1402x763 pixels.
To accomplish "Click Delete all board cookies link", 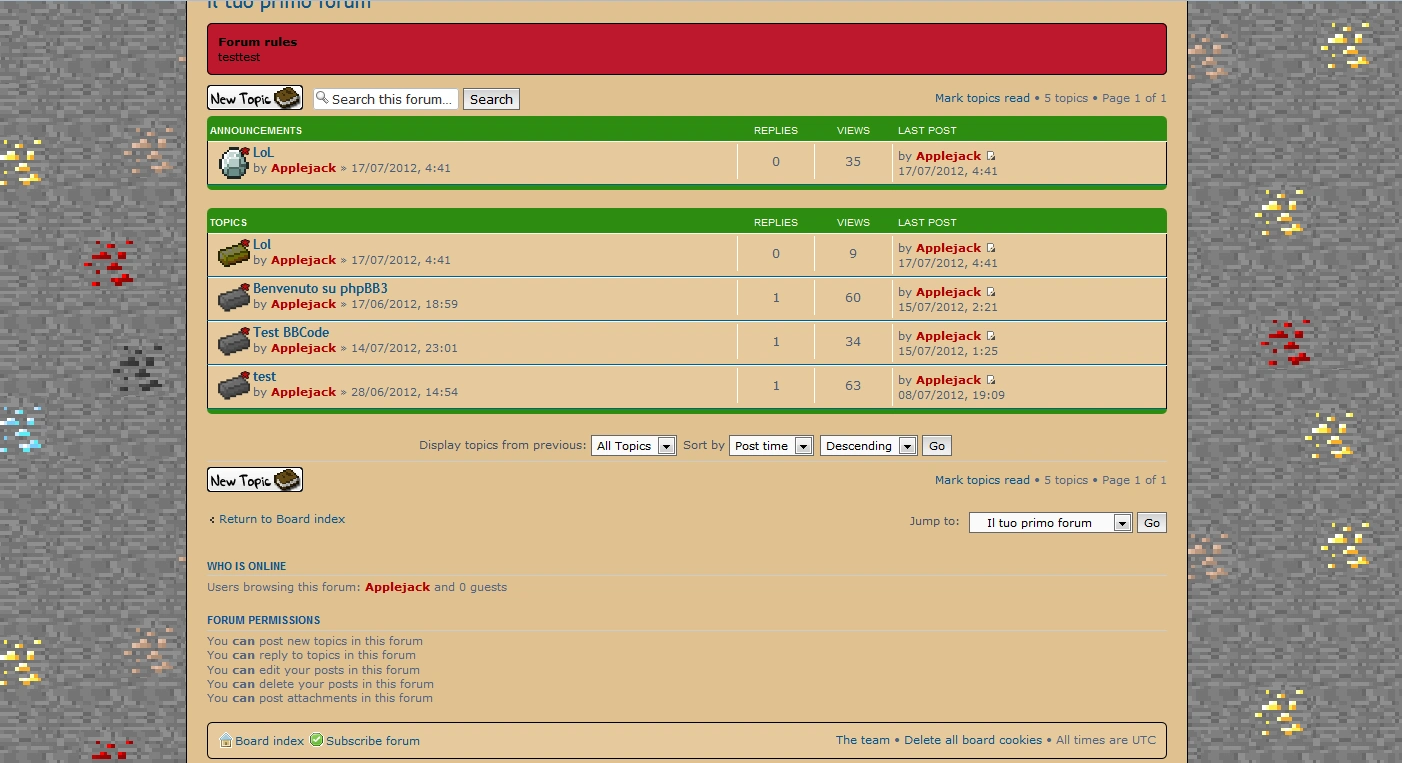I will point(973,740).
